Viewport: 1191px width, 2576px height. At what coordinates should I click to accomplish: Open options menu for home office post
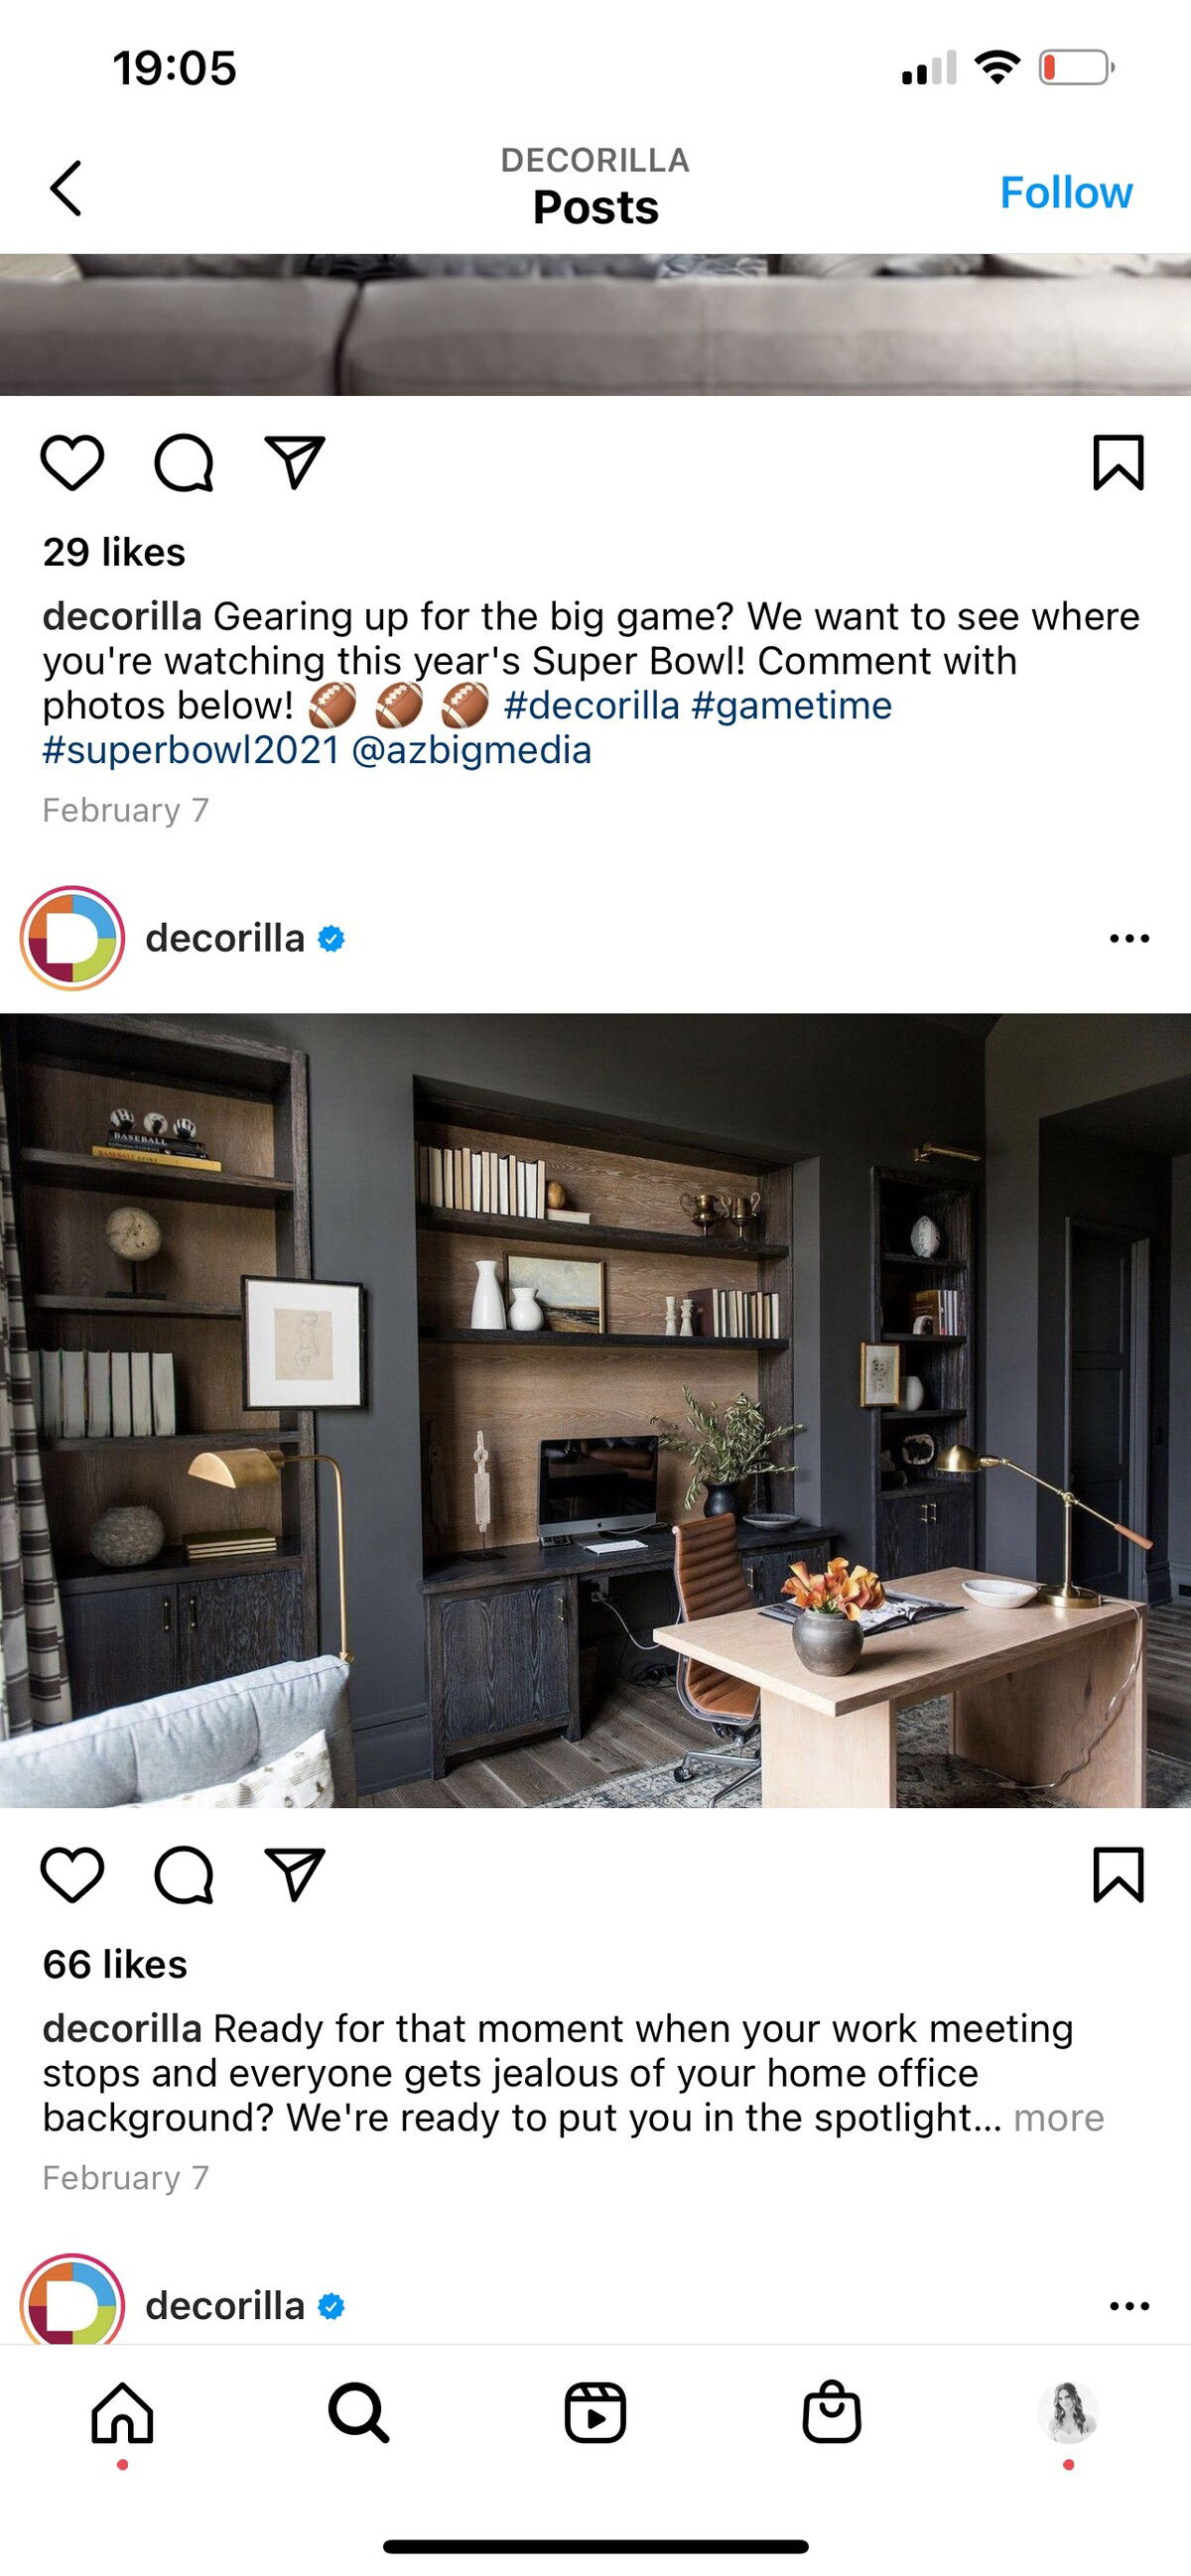(x=1129, y=938)
